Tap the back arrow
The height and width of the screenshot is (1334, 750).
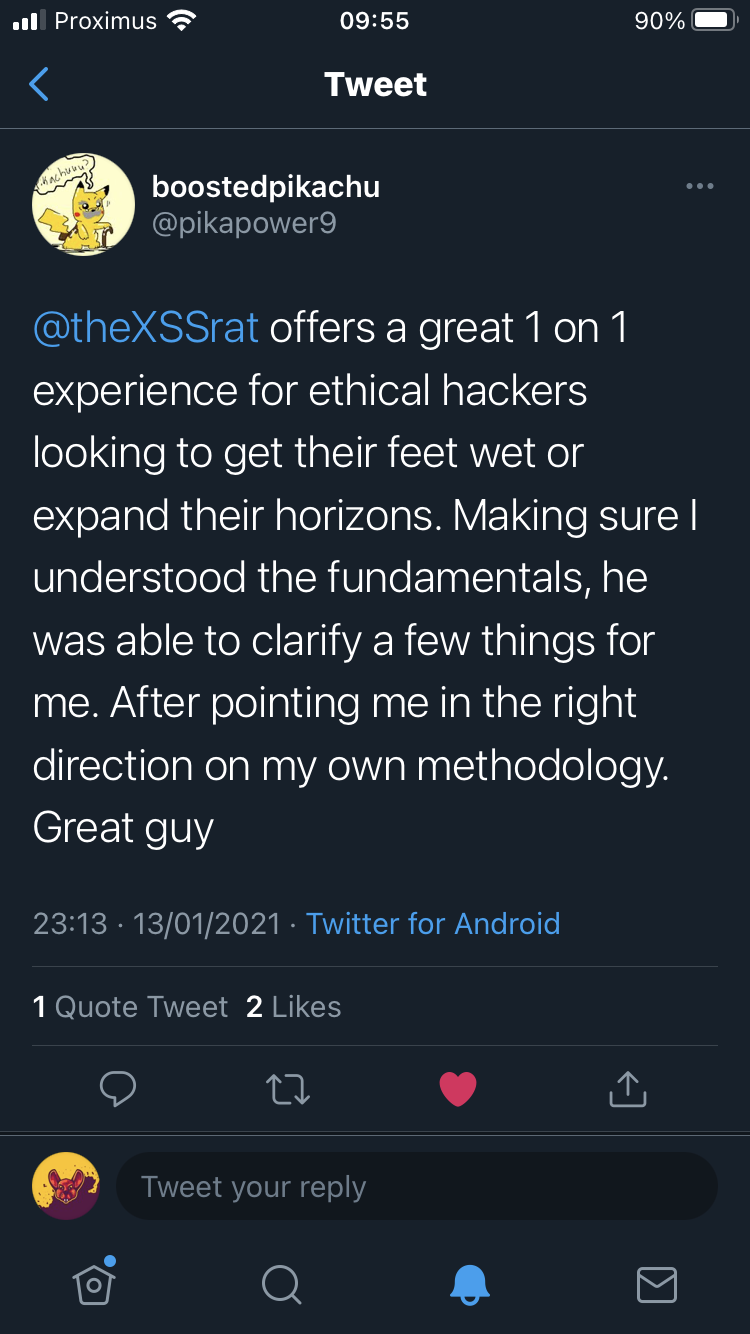click(39, 85)
